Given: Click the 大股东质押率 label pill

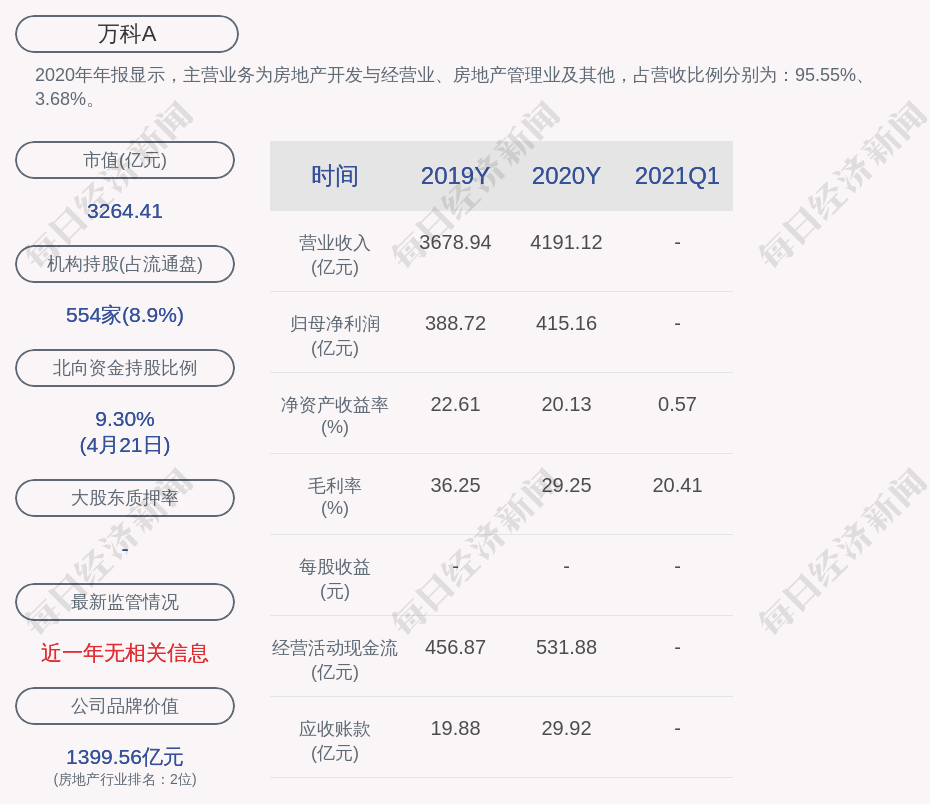Looking at the screenshot, I should 125,497.
